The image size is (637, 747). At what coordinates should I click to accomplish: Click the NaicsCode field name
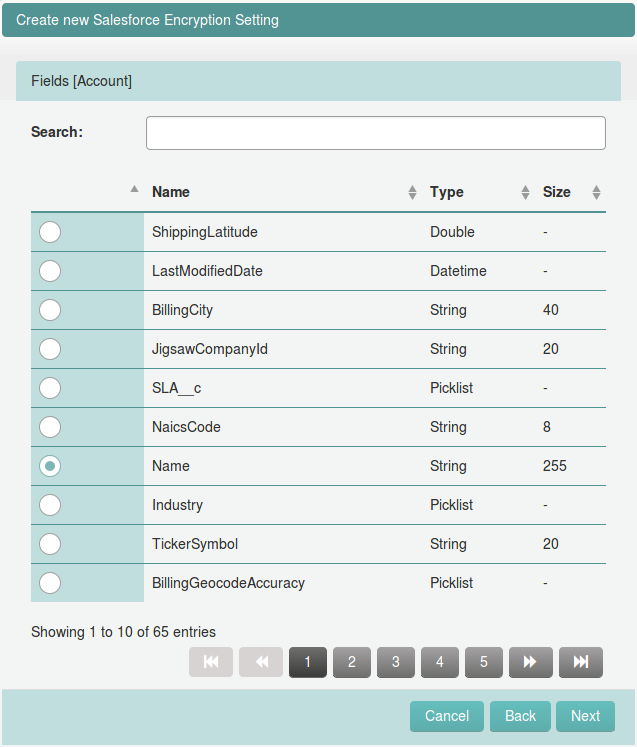tap(186, 427)
